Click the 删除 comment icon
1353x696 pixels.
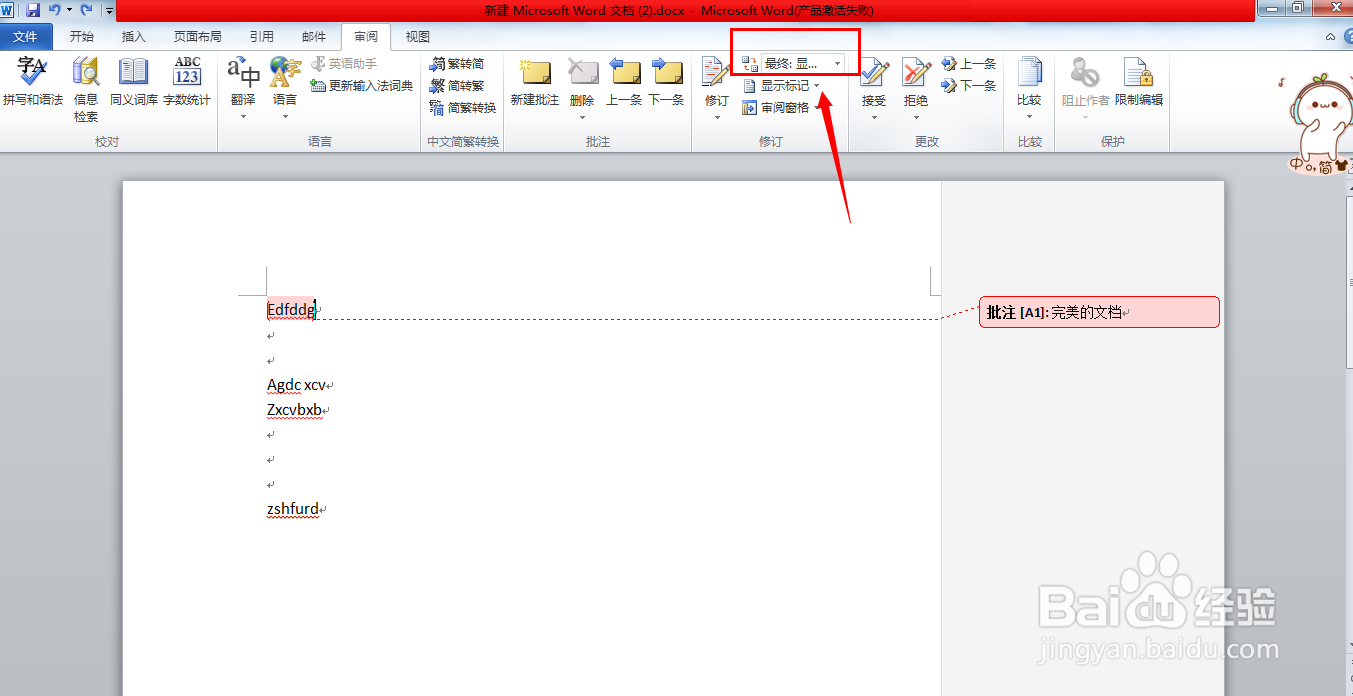coord(582,73)
